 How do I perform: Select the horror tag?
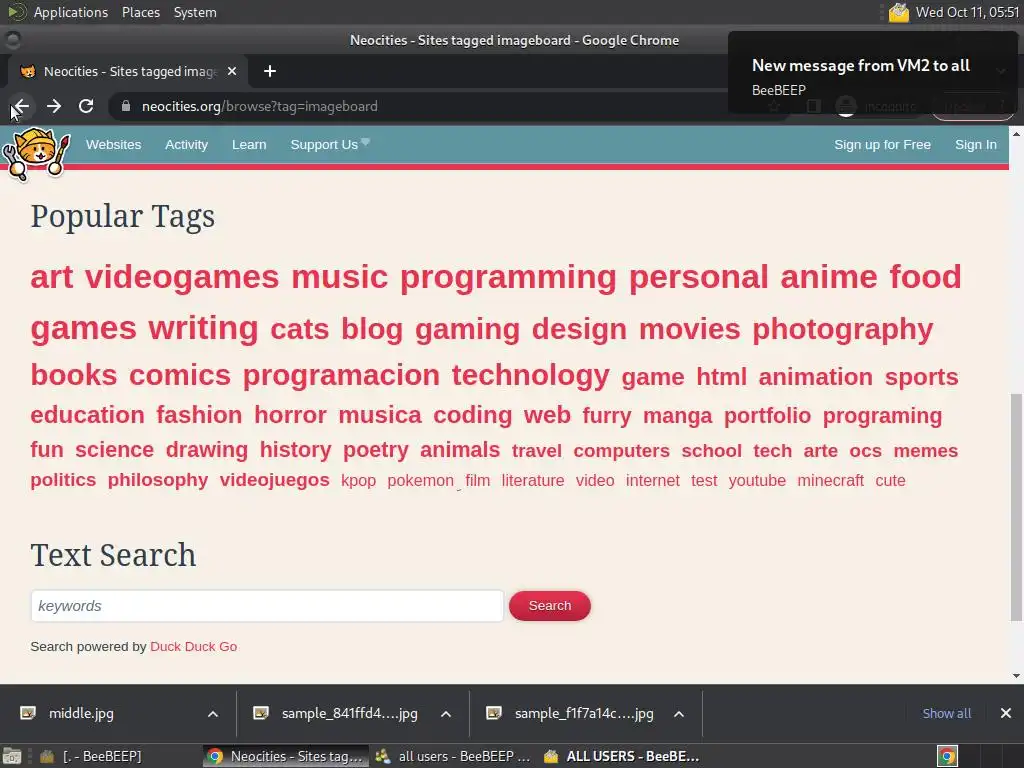pos(290,415)
